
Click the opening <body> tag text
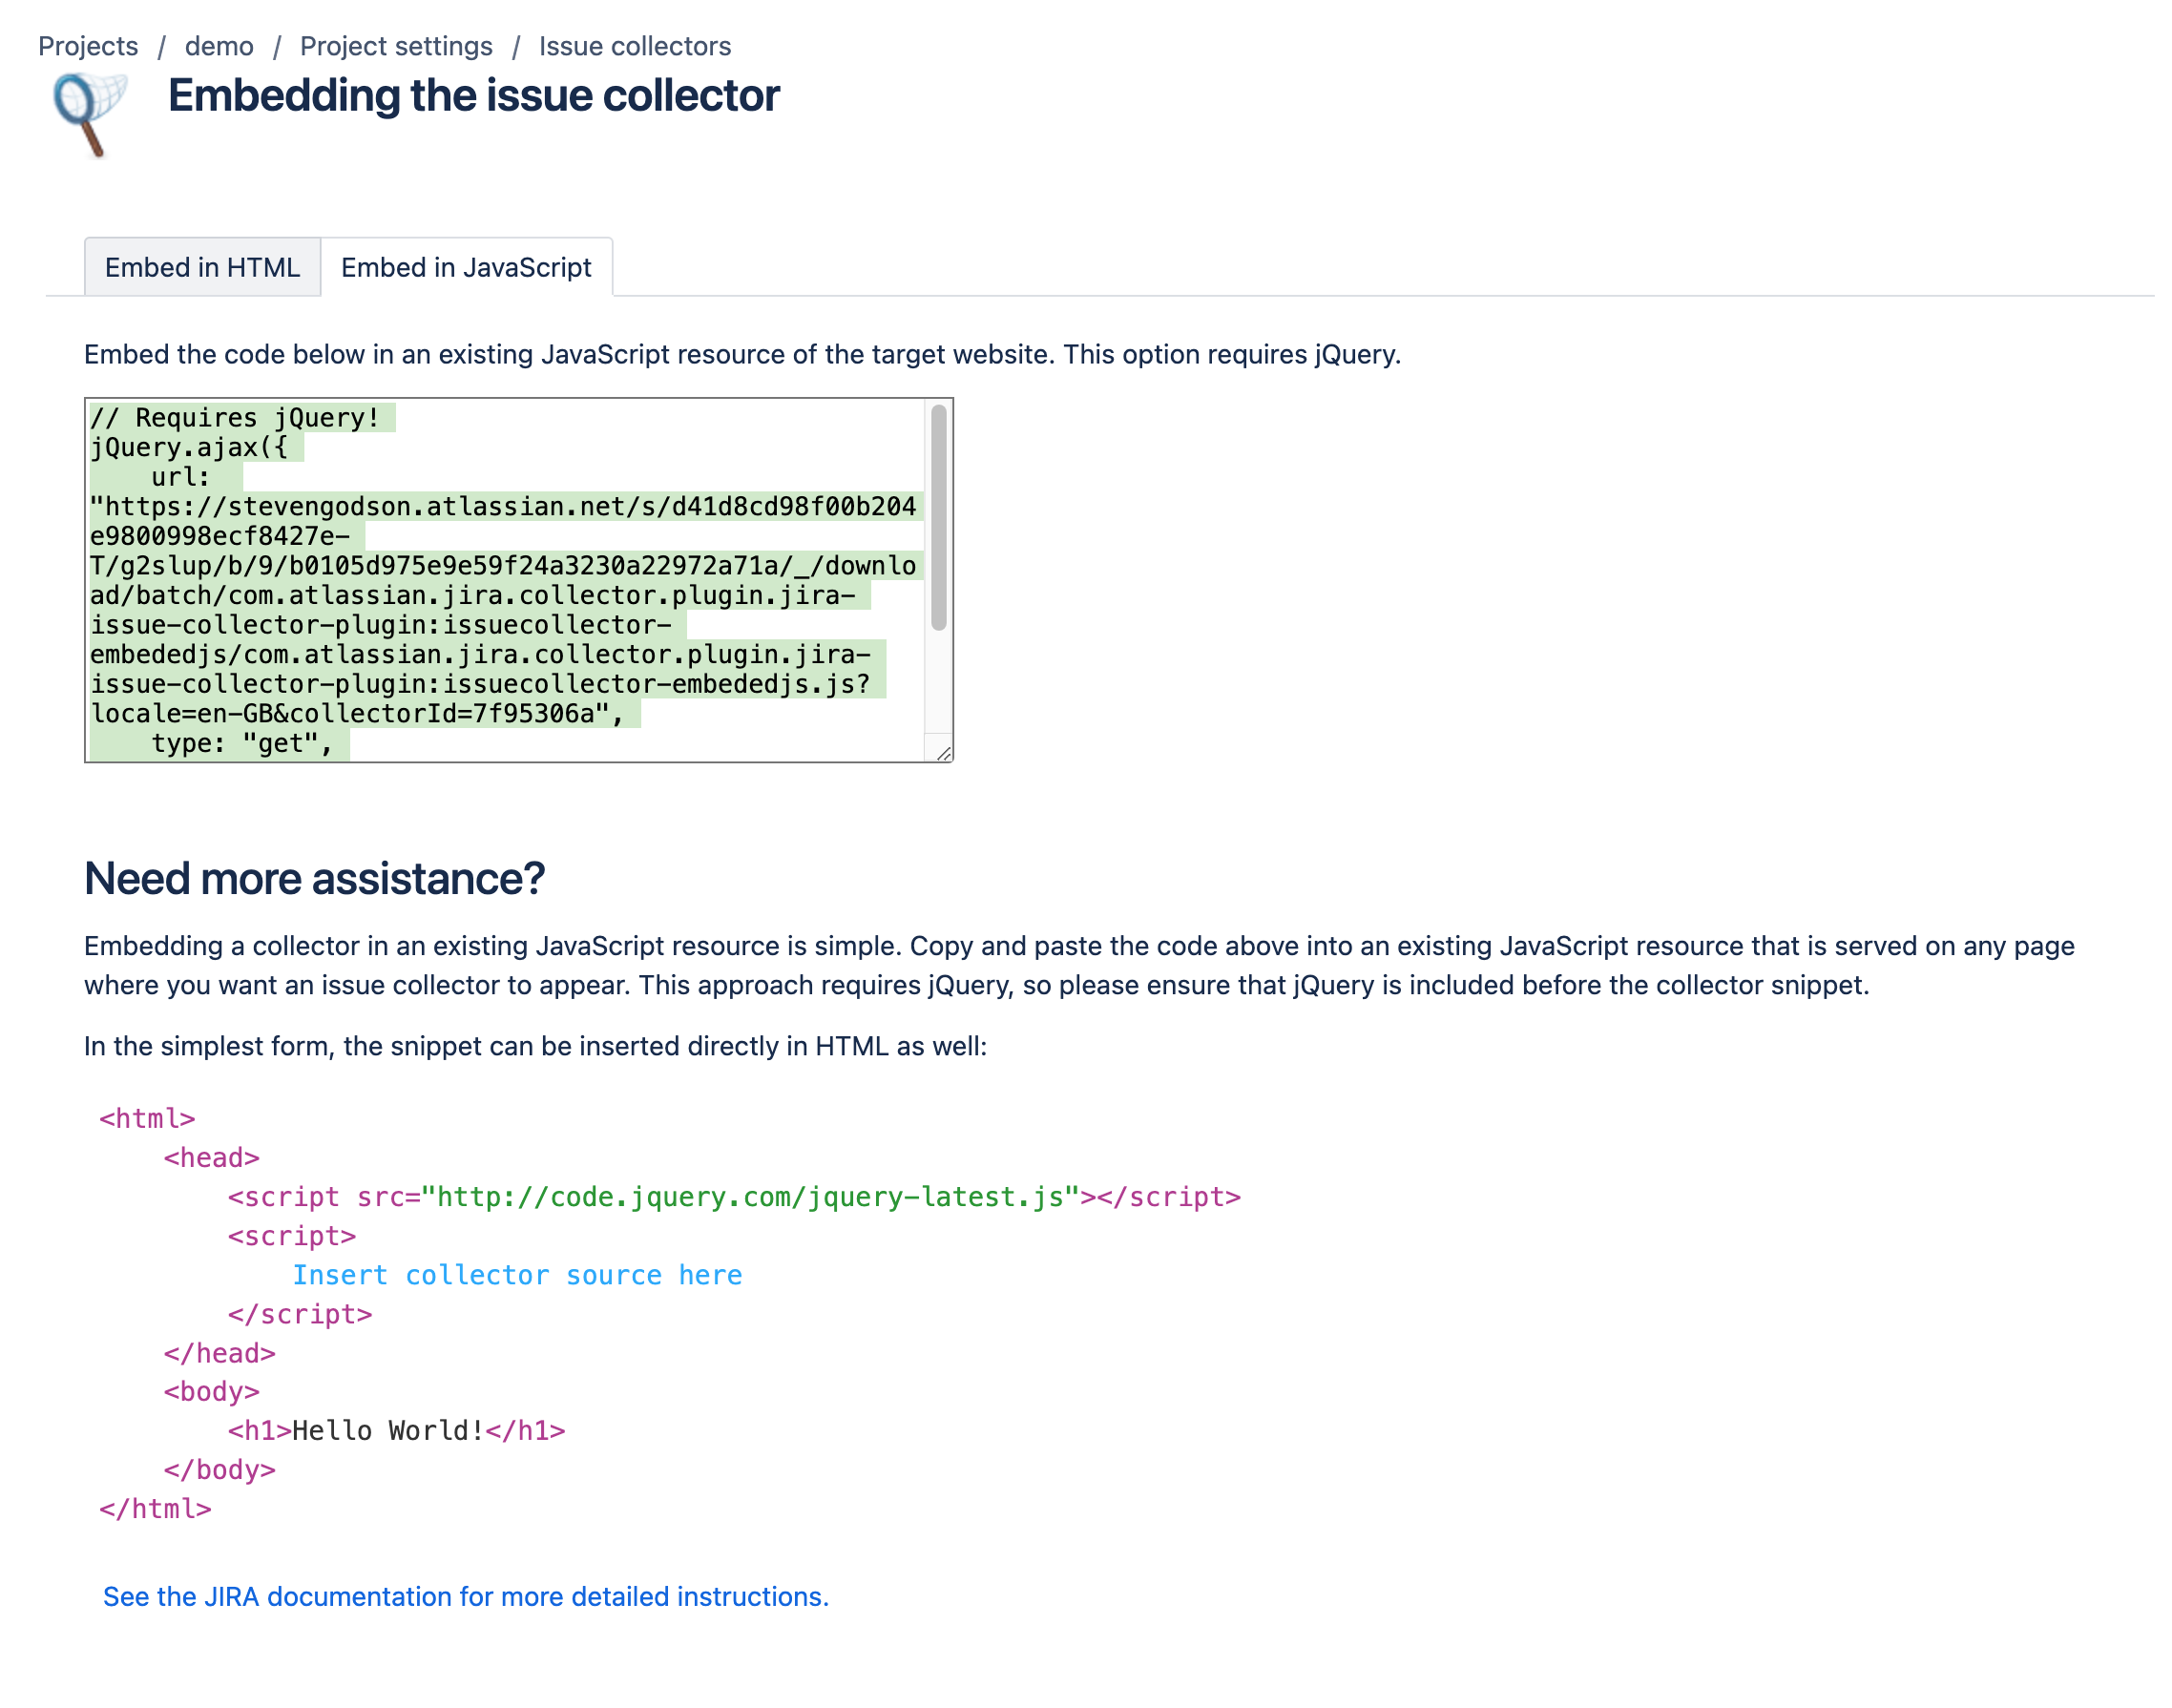tap(212, 1391)
